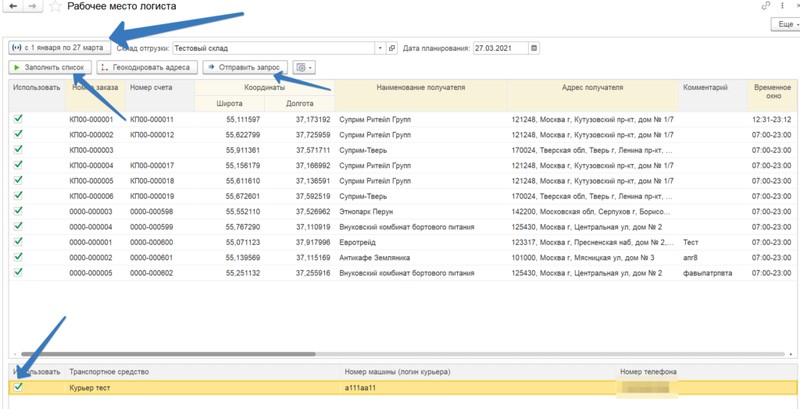This screenshot has height=409, width=800.
Task: Uncheck Использовать for Курьер тест vehicle
Action: pyautogui.click(x=18, y=387)
